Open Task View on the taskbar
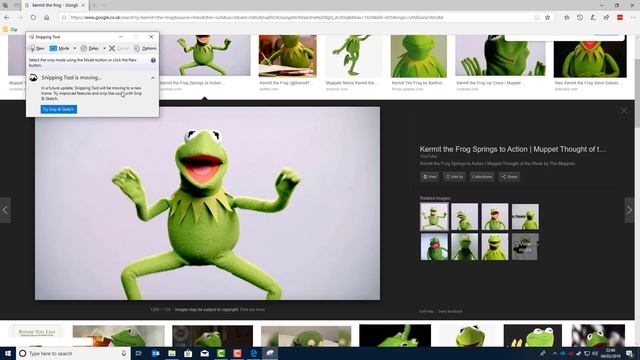The image size is (640, 360). 139,353
